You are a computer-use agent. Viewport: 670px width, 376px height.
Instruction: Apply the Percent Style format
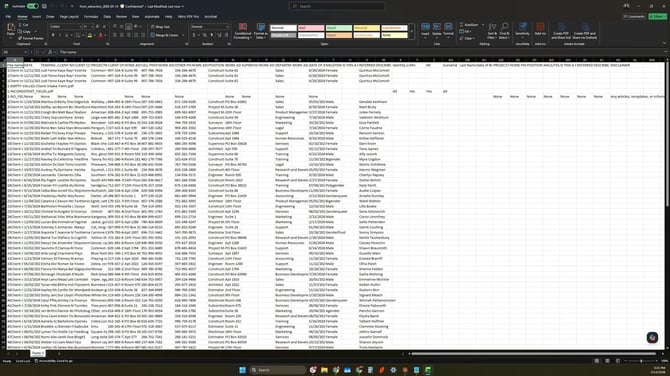pyautogui.click(x=205, y=35)
